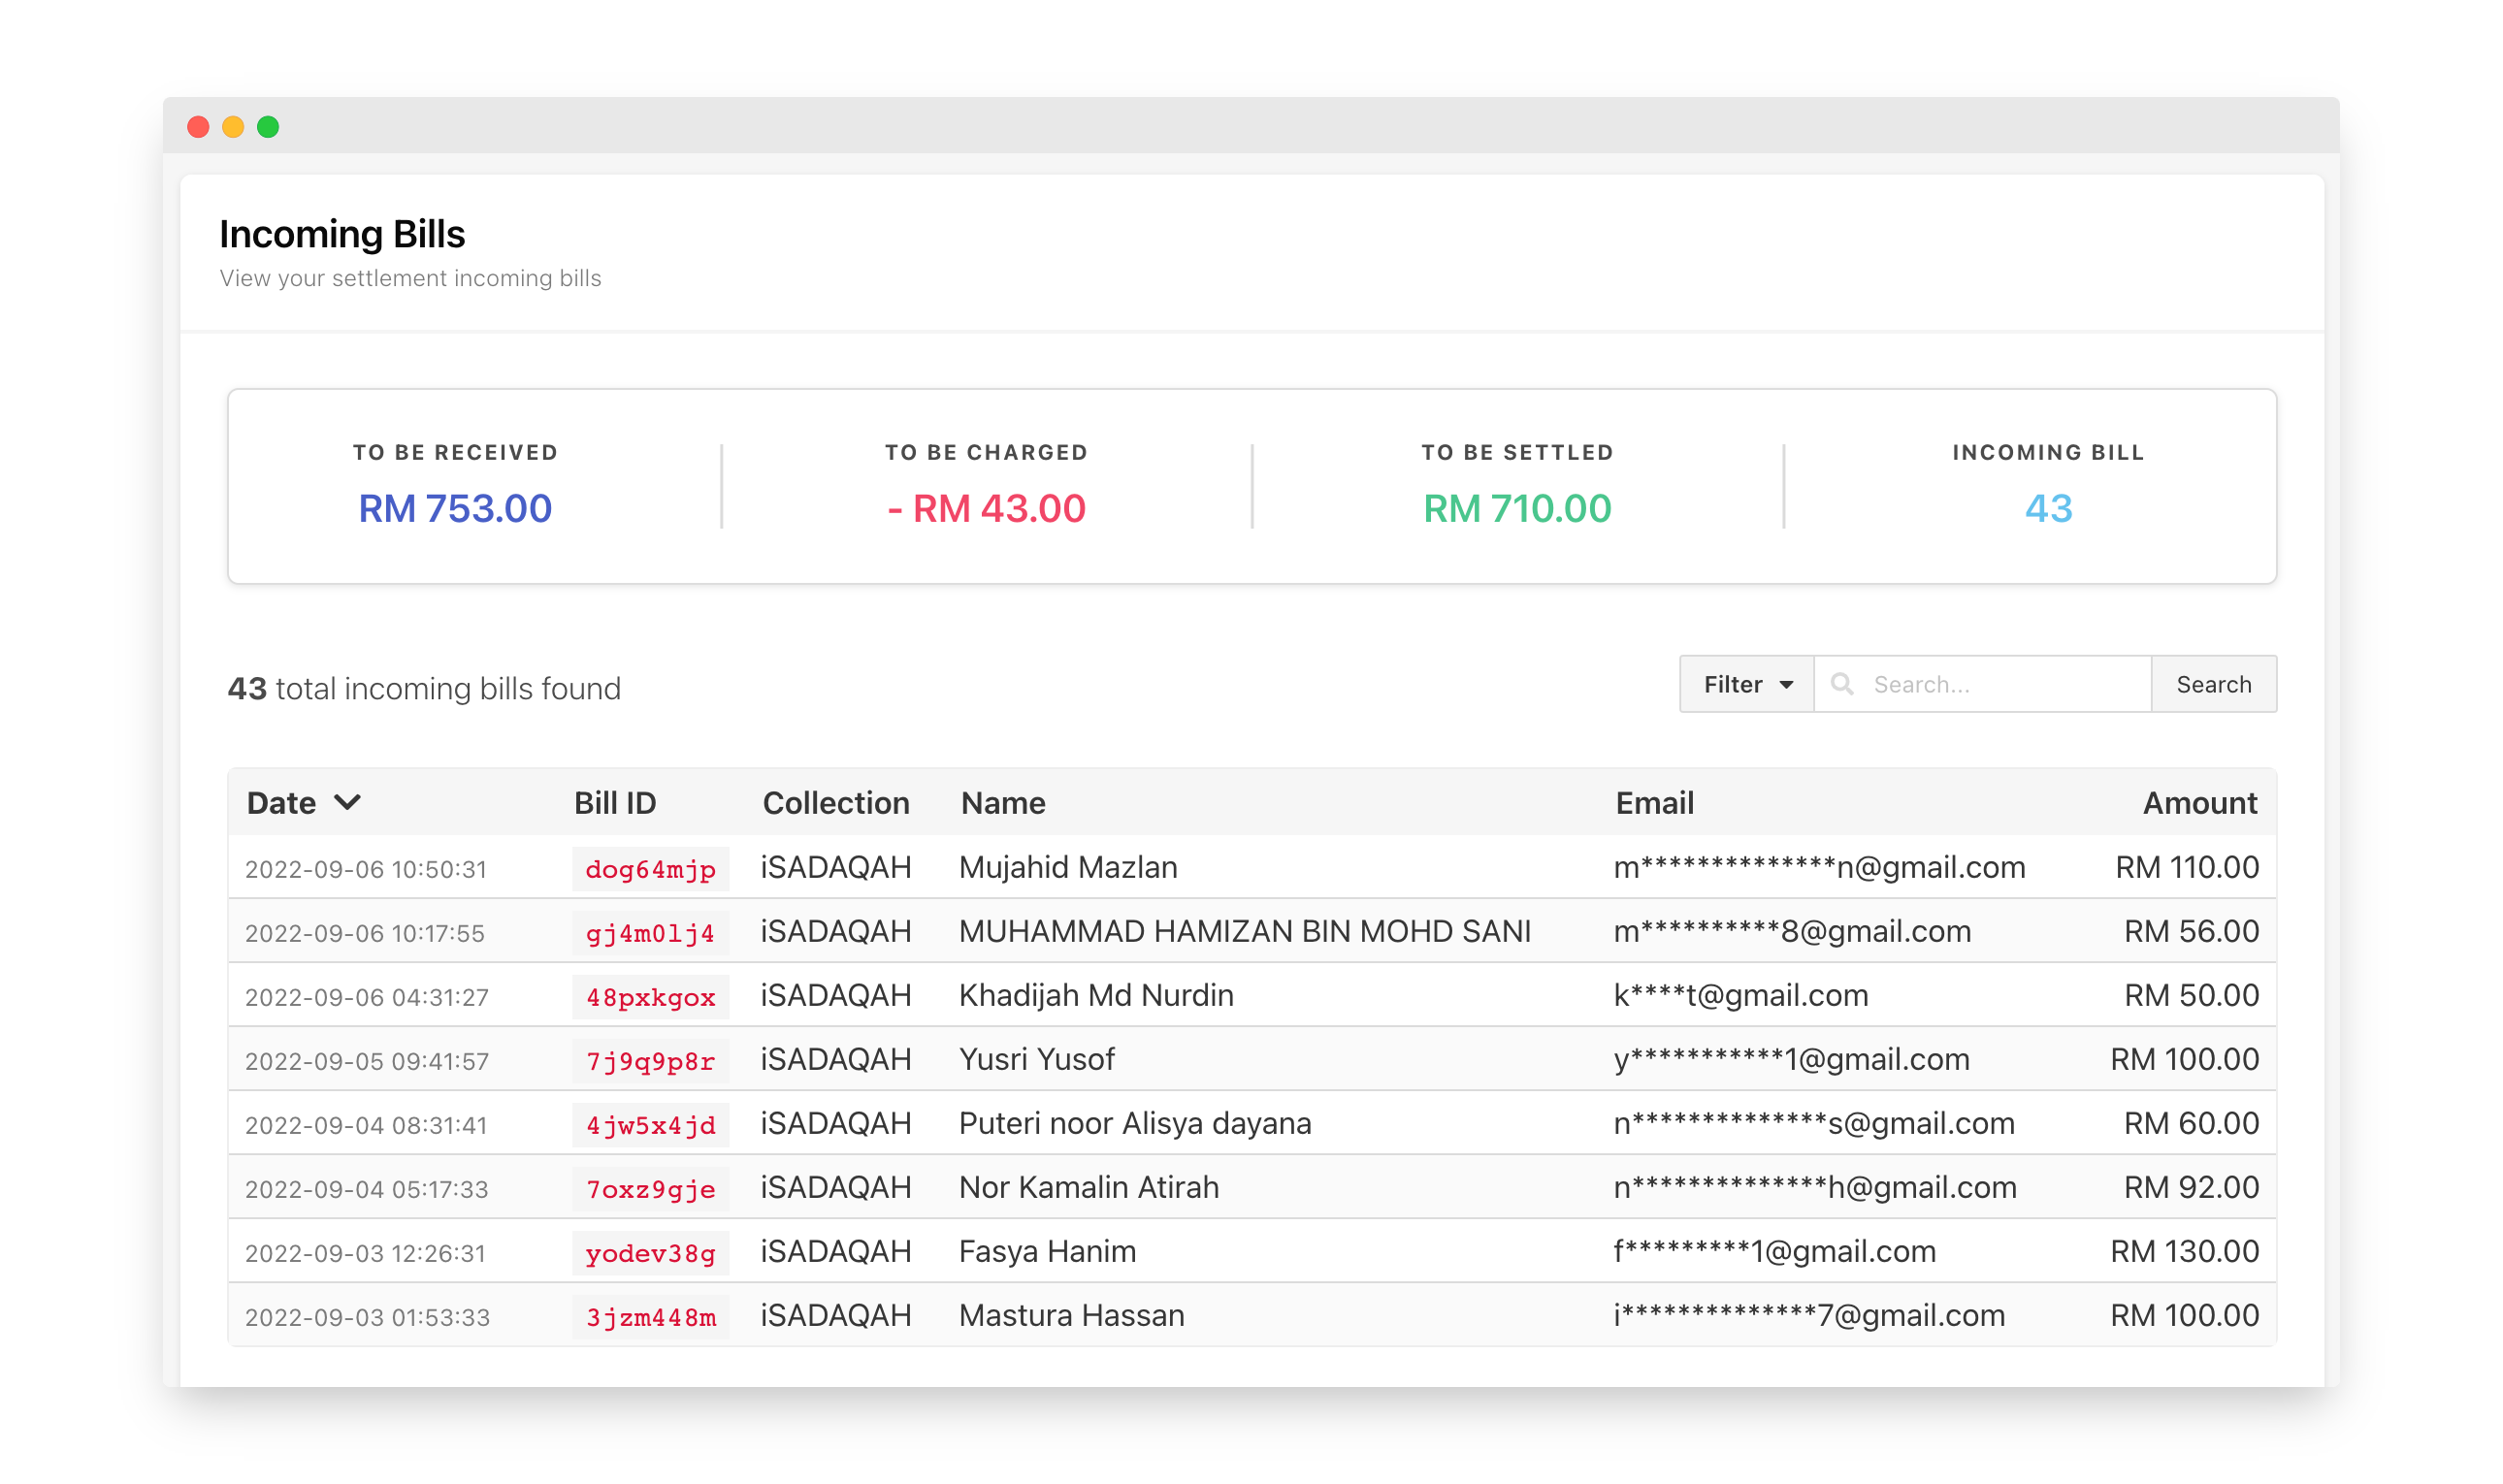Viewport: 2503px width, 1484px height.
Task: Focus the Search input field
Action: coord(1982,684)
